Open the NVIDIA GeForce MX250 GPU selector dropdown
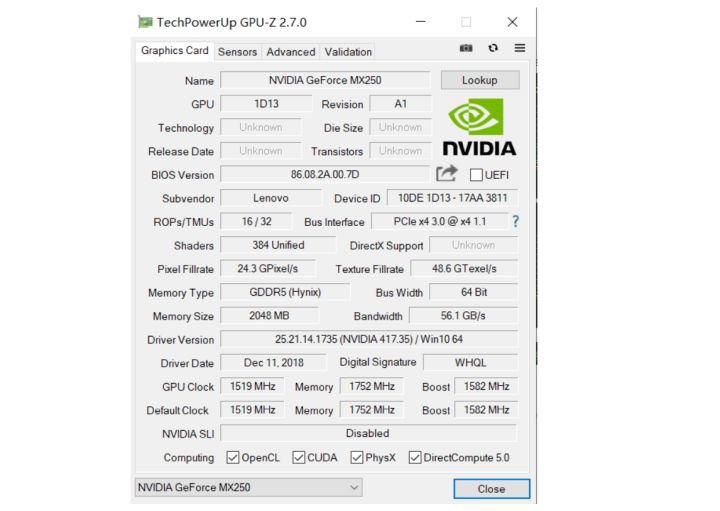This screenshot has width=720, height=511. 248,487
